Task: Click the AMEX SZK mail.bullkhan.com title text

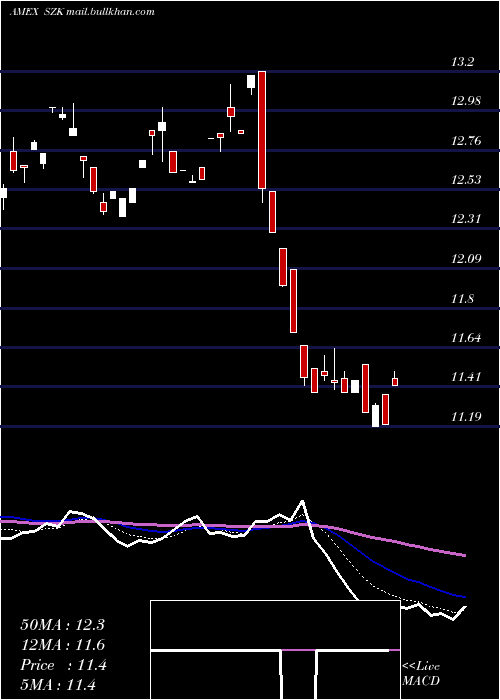Action: pos(82,12)
